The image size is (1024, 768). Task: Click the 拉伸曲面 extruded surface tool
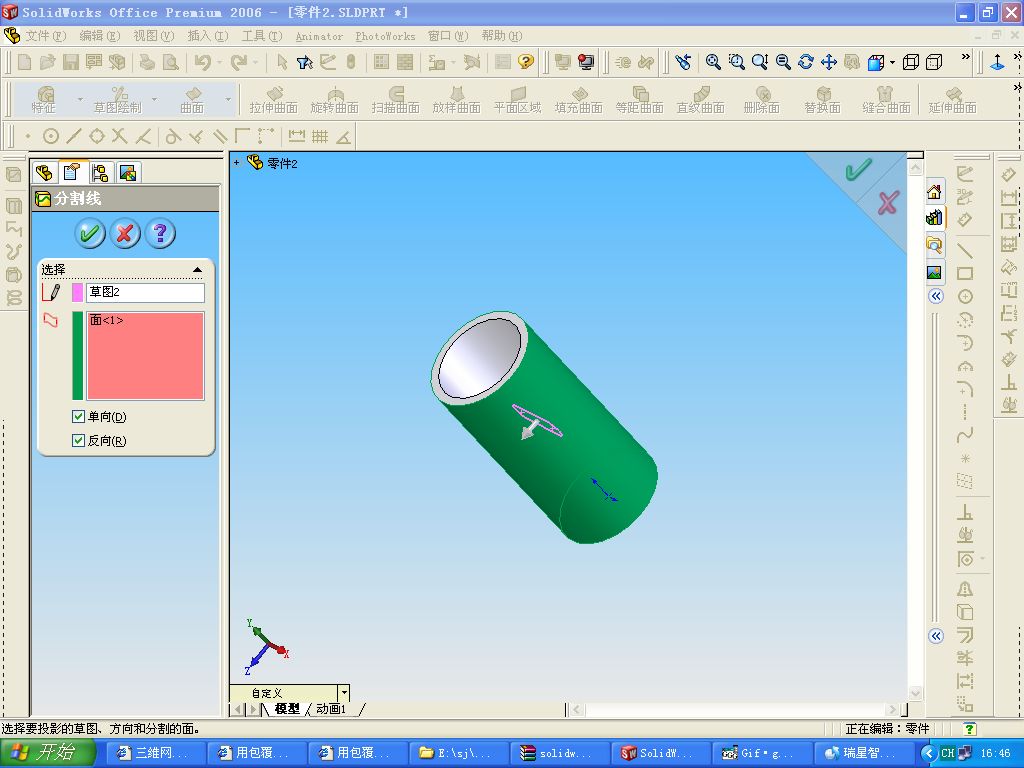(x=273, y=100)
